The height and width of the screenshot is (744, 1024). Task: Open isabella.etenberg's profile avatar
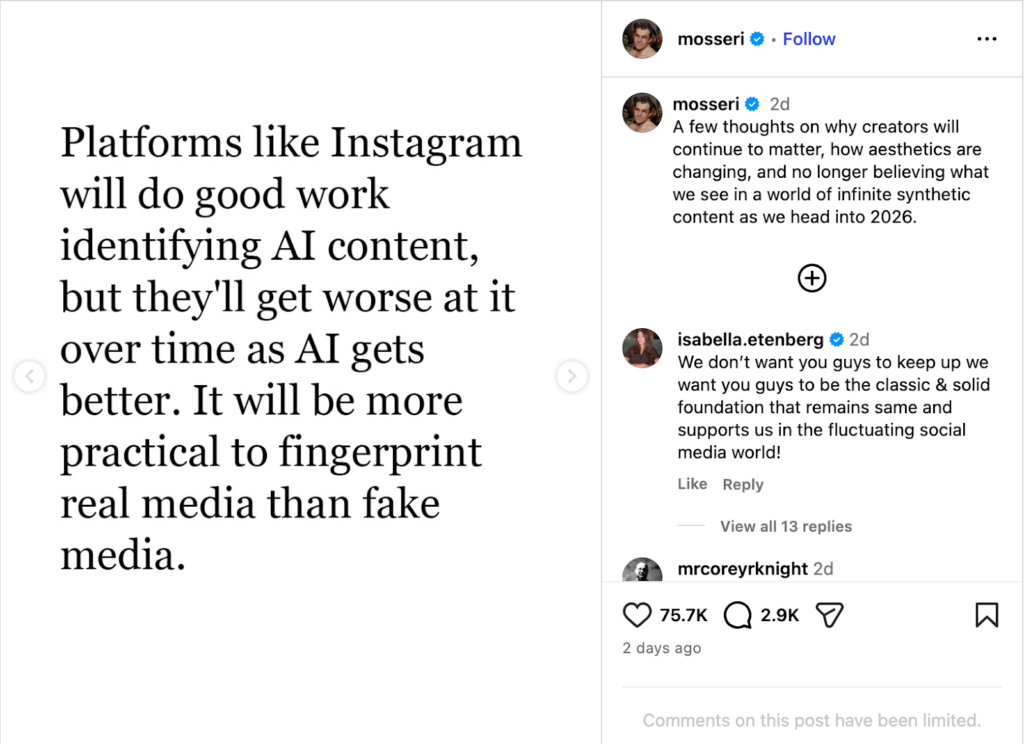pos(642,348)
